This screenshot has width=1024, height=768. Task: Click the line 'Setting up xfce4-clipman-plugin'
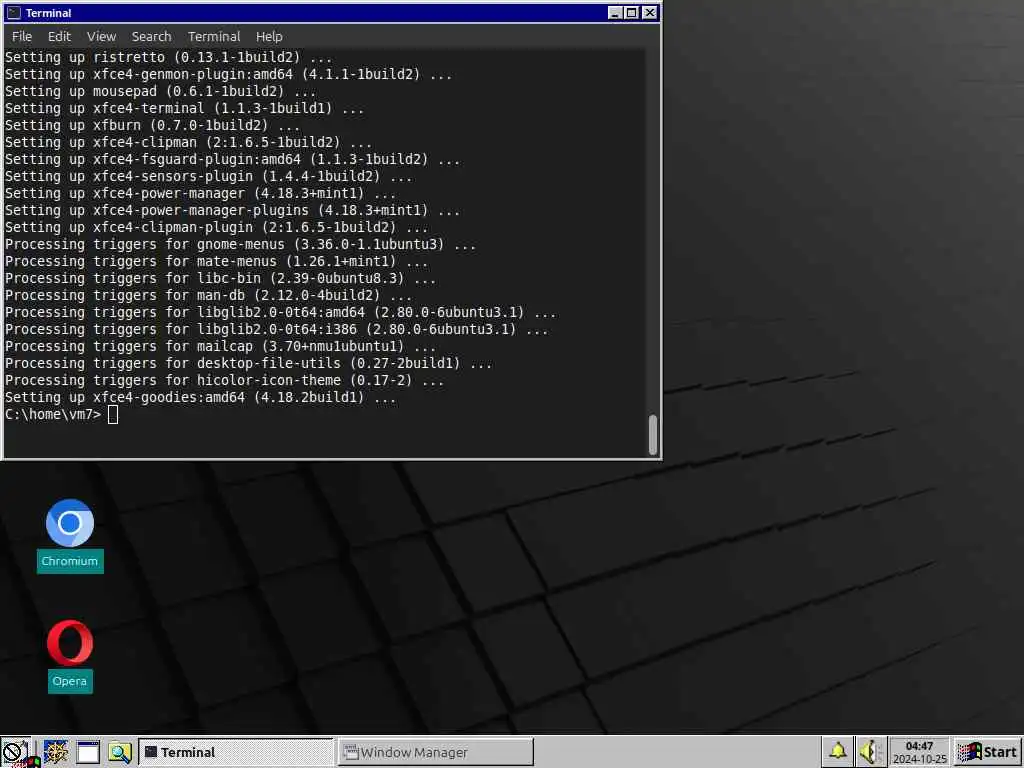point(217,227)
